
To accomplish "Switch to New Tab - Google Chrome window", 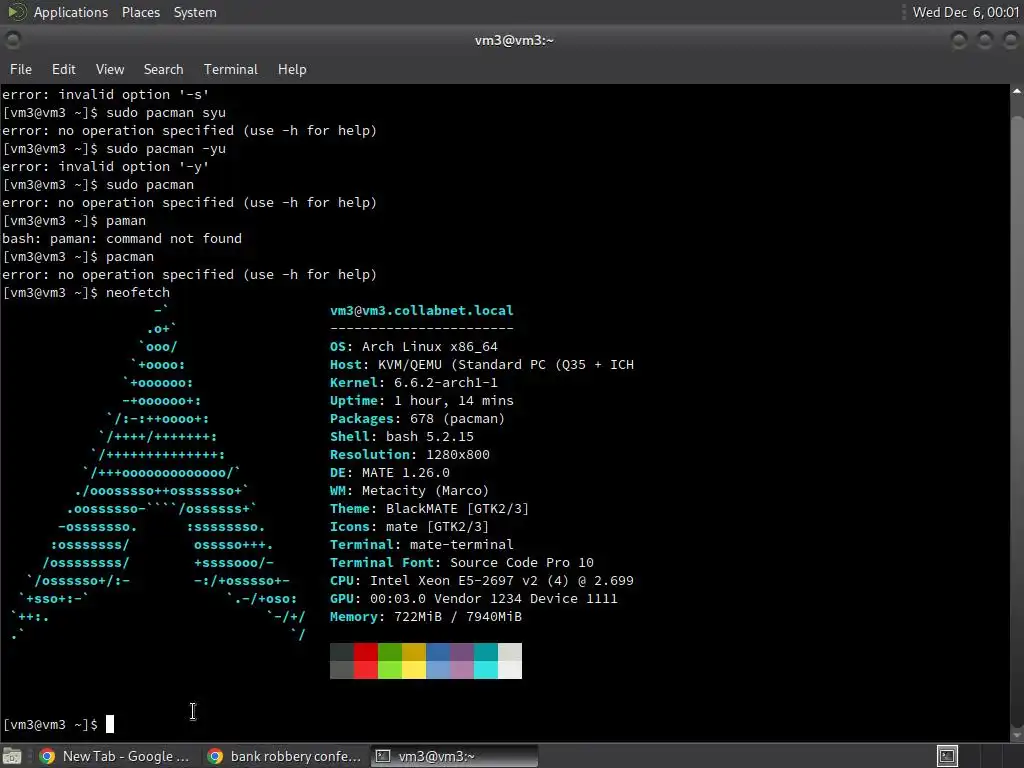I will click(x=114, y=756).
